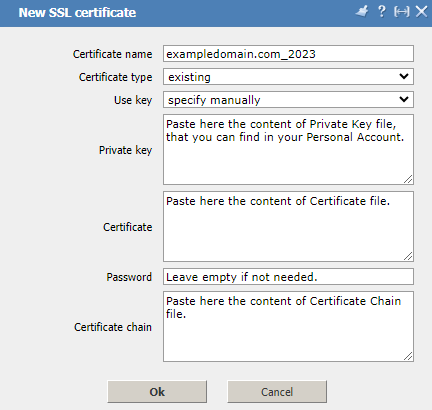
Task: Click the Cancel button
Action: point(277,392)
